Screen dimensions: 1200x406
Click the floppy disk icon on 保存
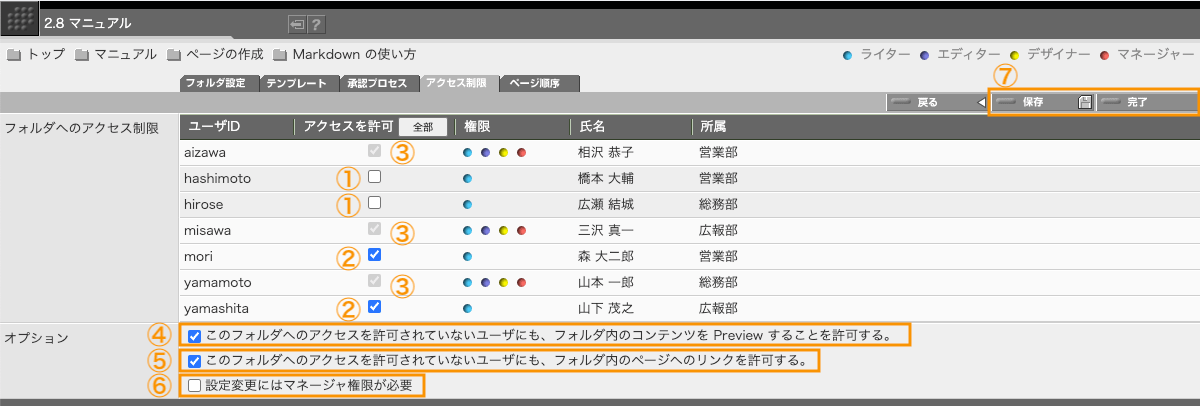1083,102
